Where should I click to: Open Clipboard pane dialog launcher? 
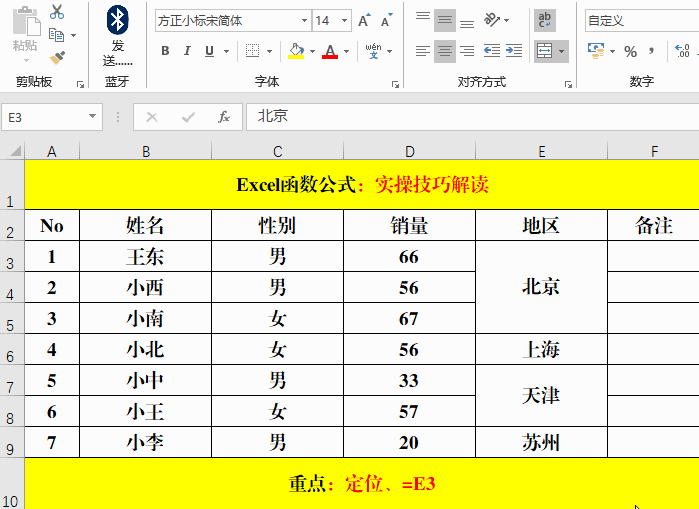coord(80,84)
